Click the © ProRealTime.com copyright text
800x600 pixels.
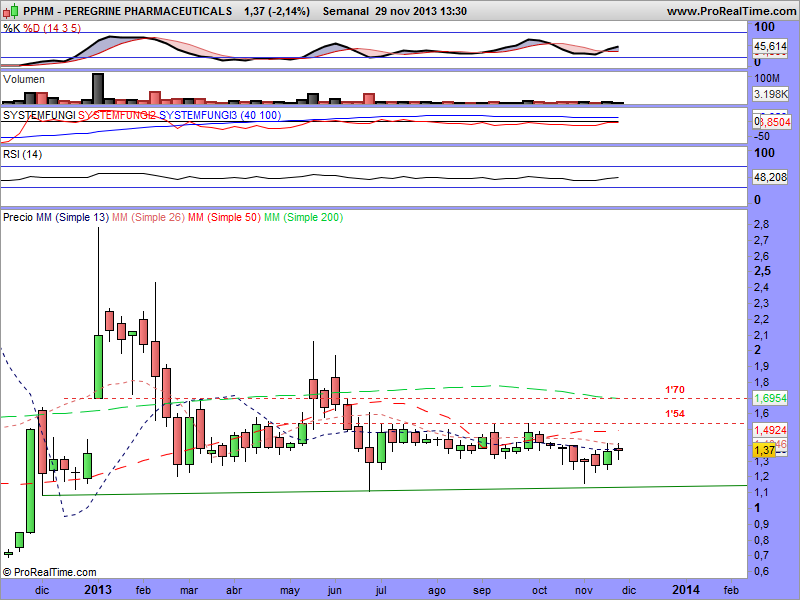49,572
